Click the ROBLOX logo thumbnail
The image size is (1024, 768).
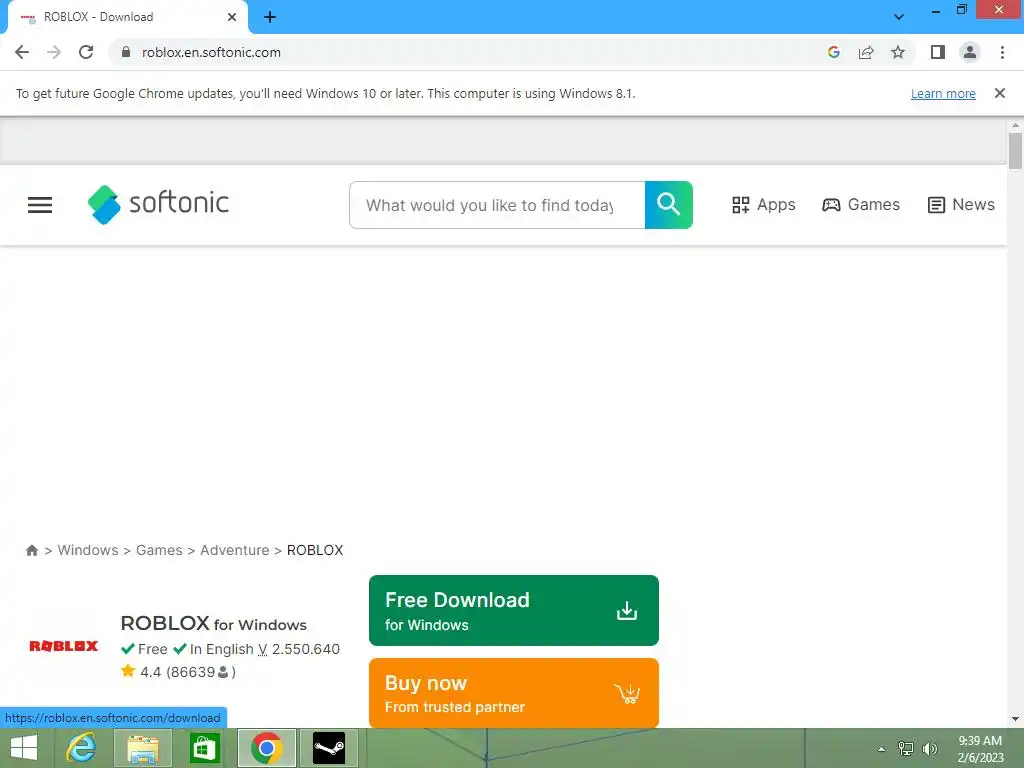point(63,646)
